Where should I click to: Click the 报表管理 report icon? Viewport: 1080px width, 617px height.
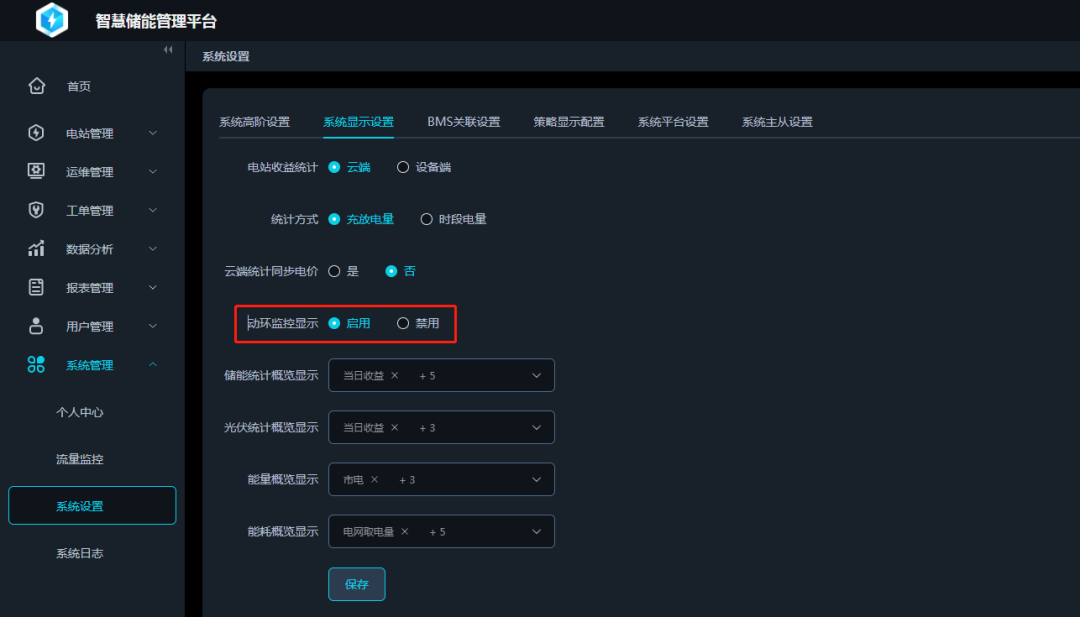[x=36, y=287]
